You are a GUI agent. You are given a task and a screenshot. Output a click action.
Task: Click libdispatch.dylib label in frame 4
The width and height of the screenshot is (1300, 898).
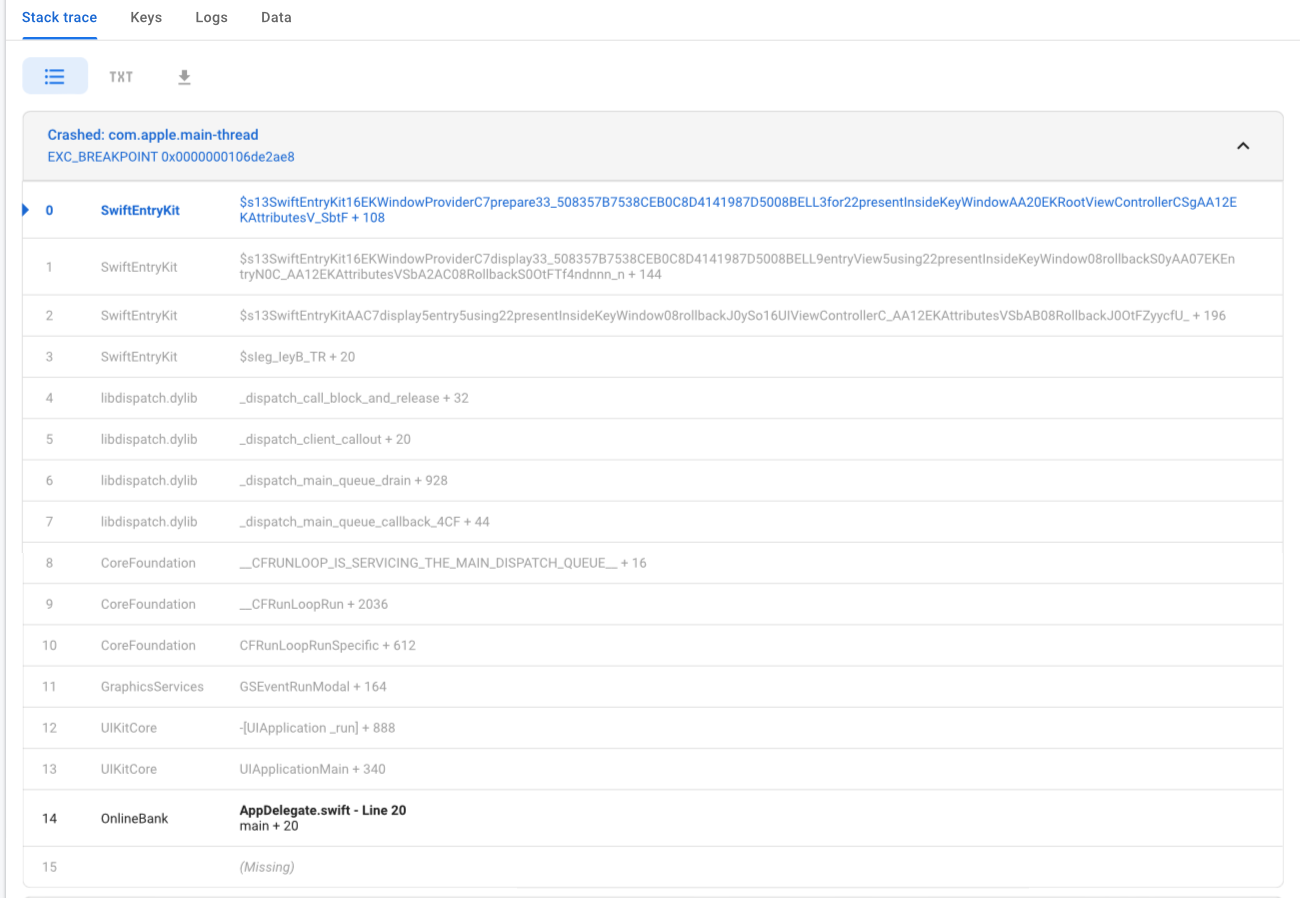point(149,398)
